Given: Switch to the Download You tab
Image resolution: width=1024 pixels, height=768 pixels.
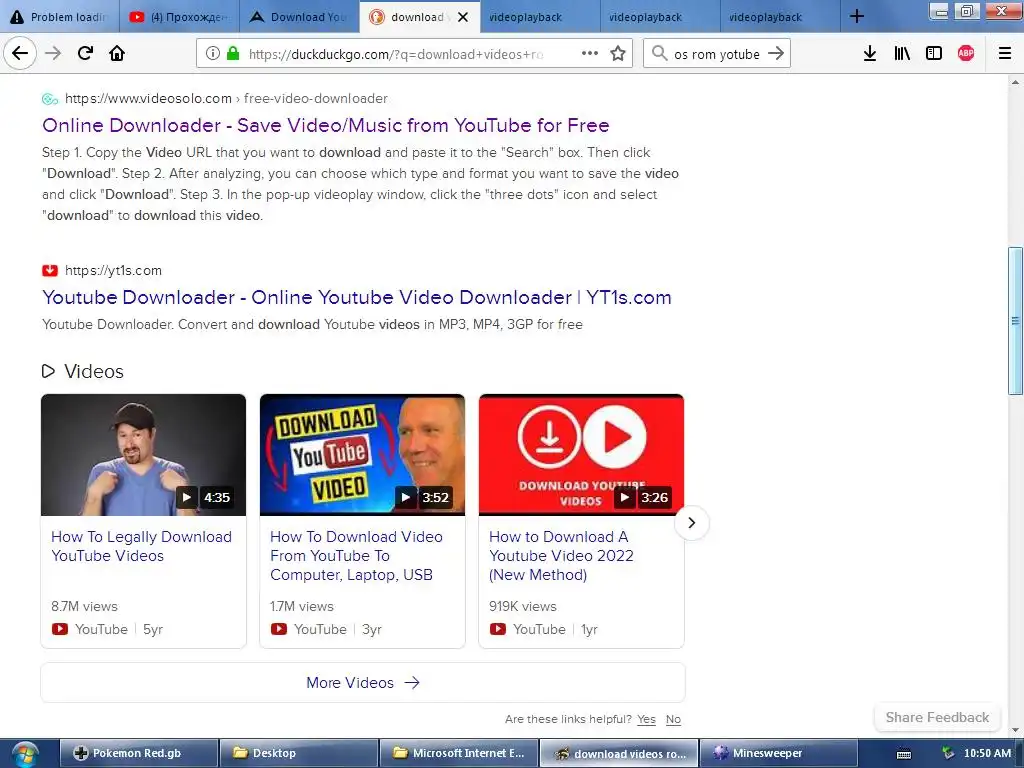Looking at the screenshot, I should [299, 17].
